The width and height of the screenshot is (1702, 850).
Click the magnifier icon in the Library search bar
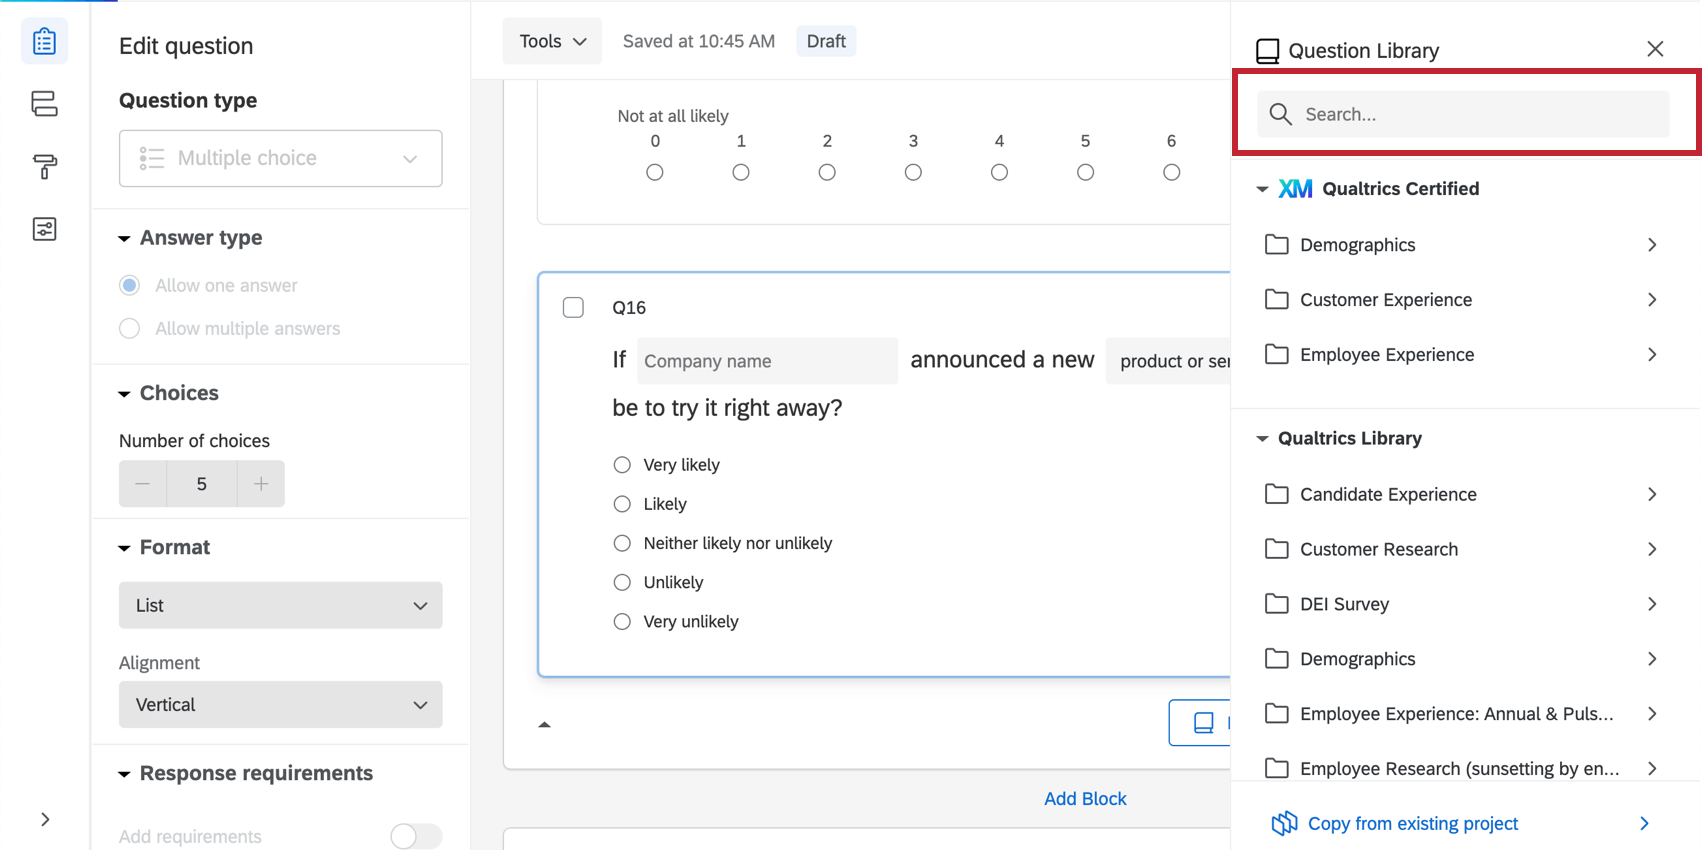[x=1280, y=114]
